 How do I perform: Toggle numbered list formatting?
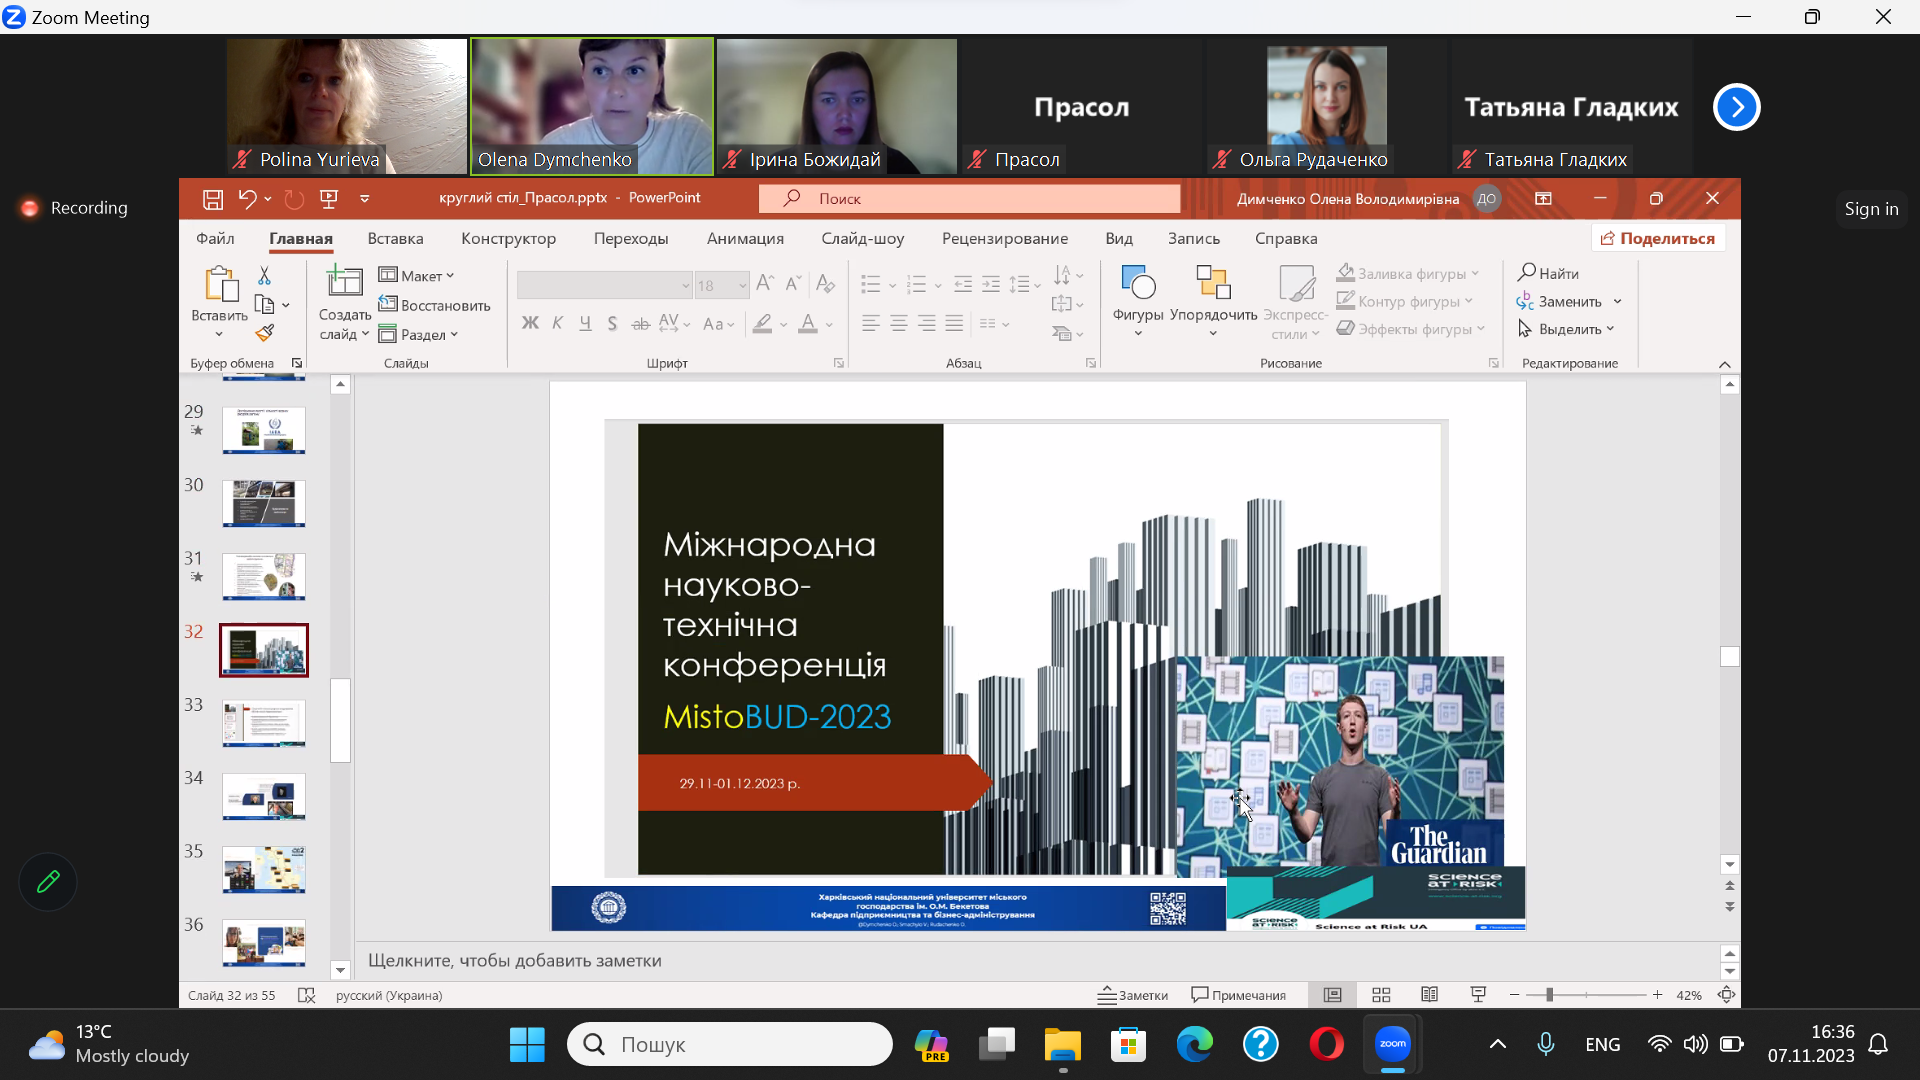pos(916,285)
